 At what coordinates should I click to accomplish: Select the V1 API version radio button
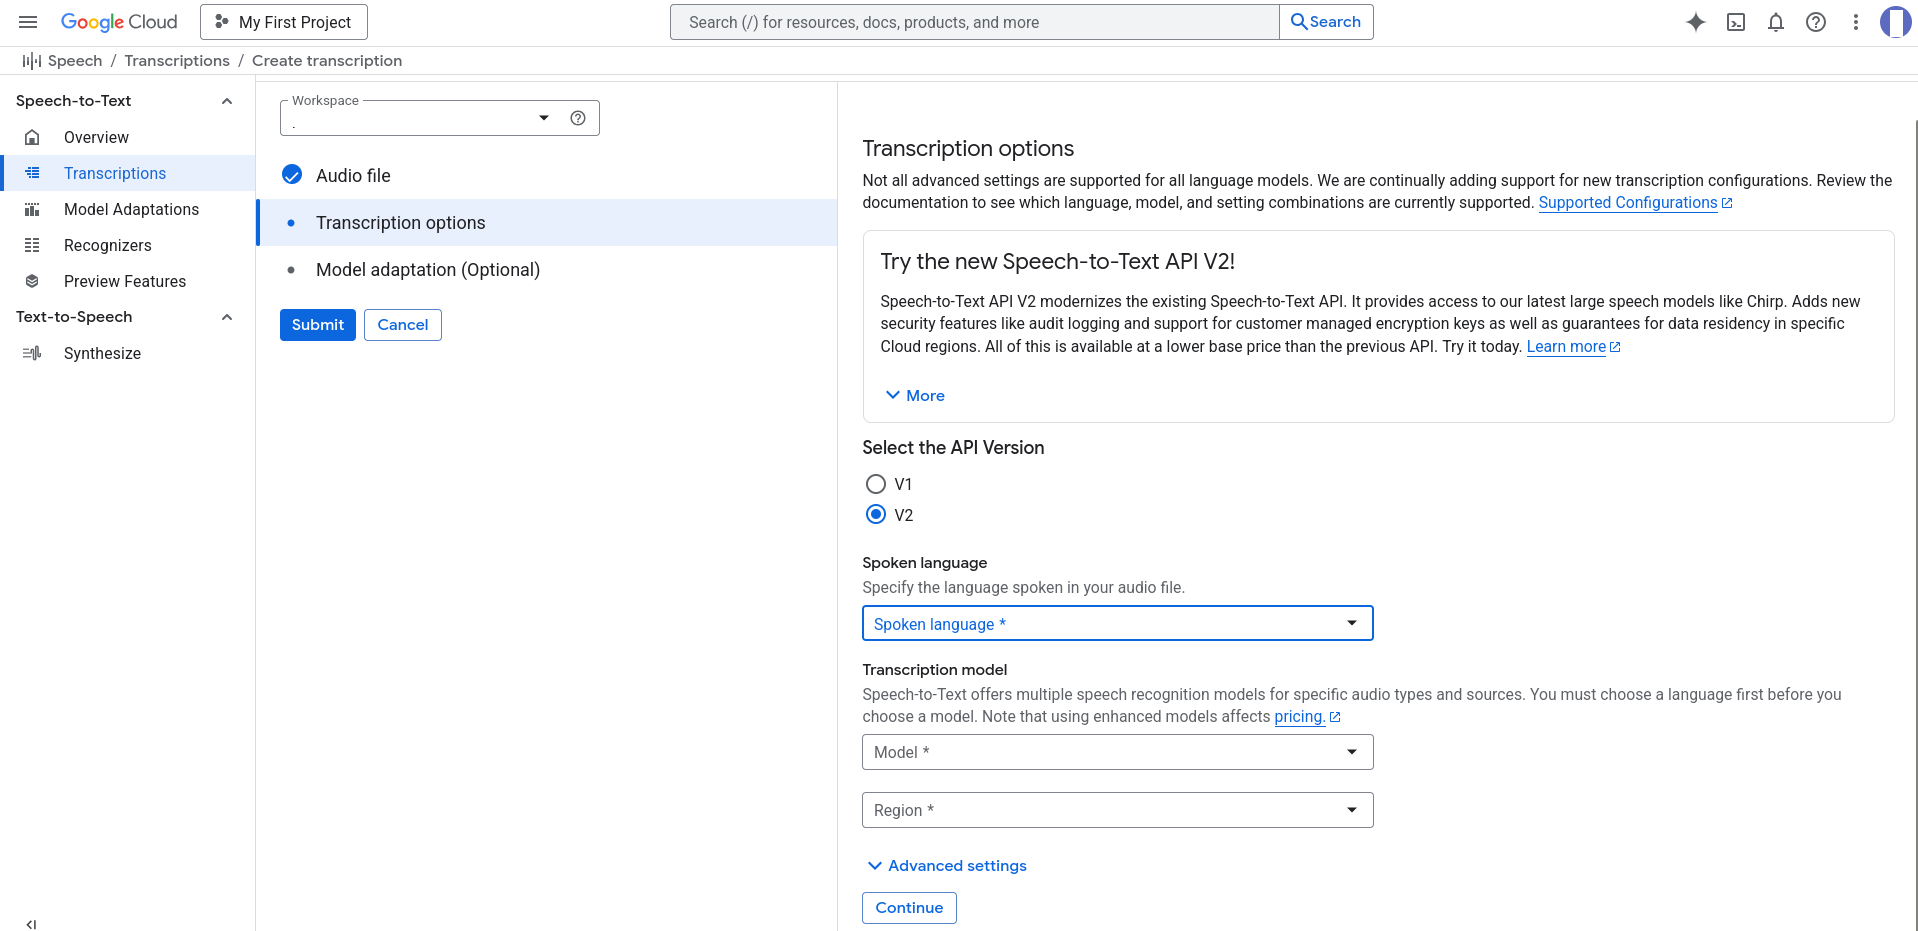(876, 484)
